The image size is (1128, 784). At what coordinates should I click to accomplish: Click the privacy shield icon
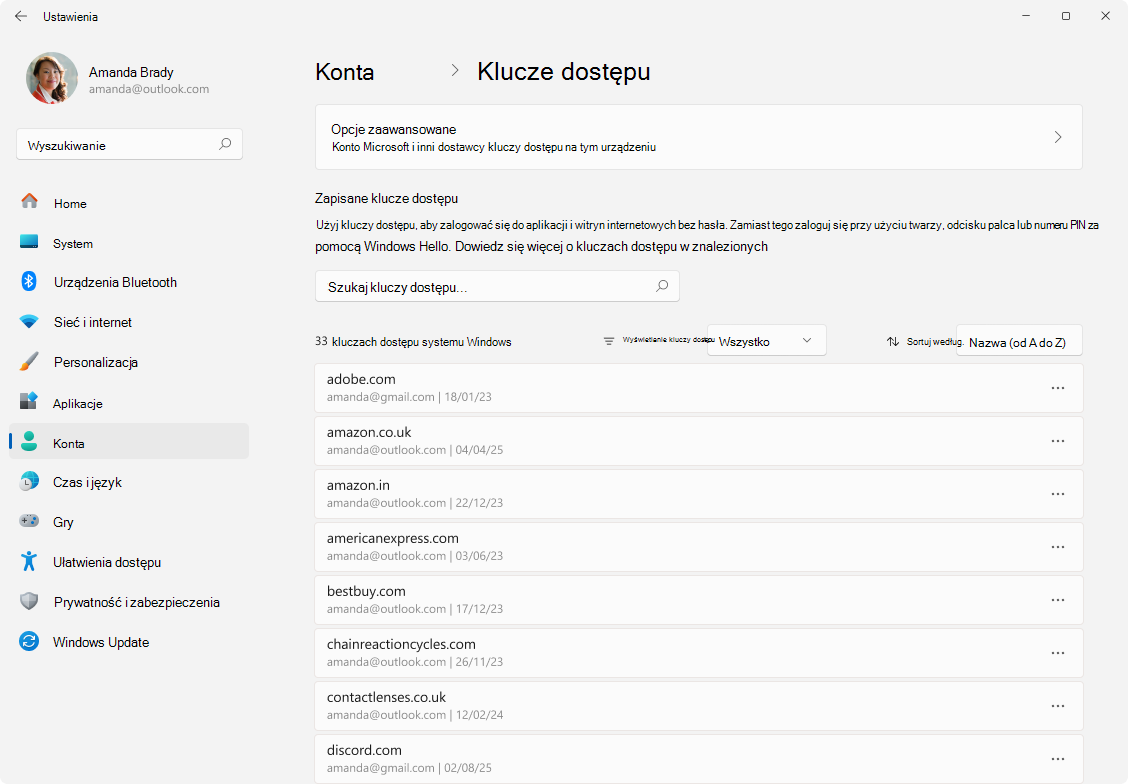[x=29, y=601]
